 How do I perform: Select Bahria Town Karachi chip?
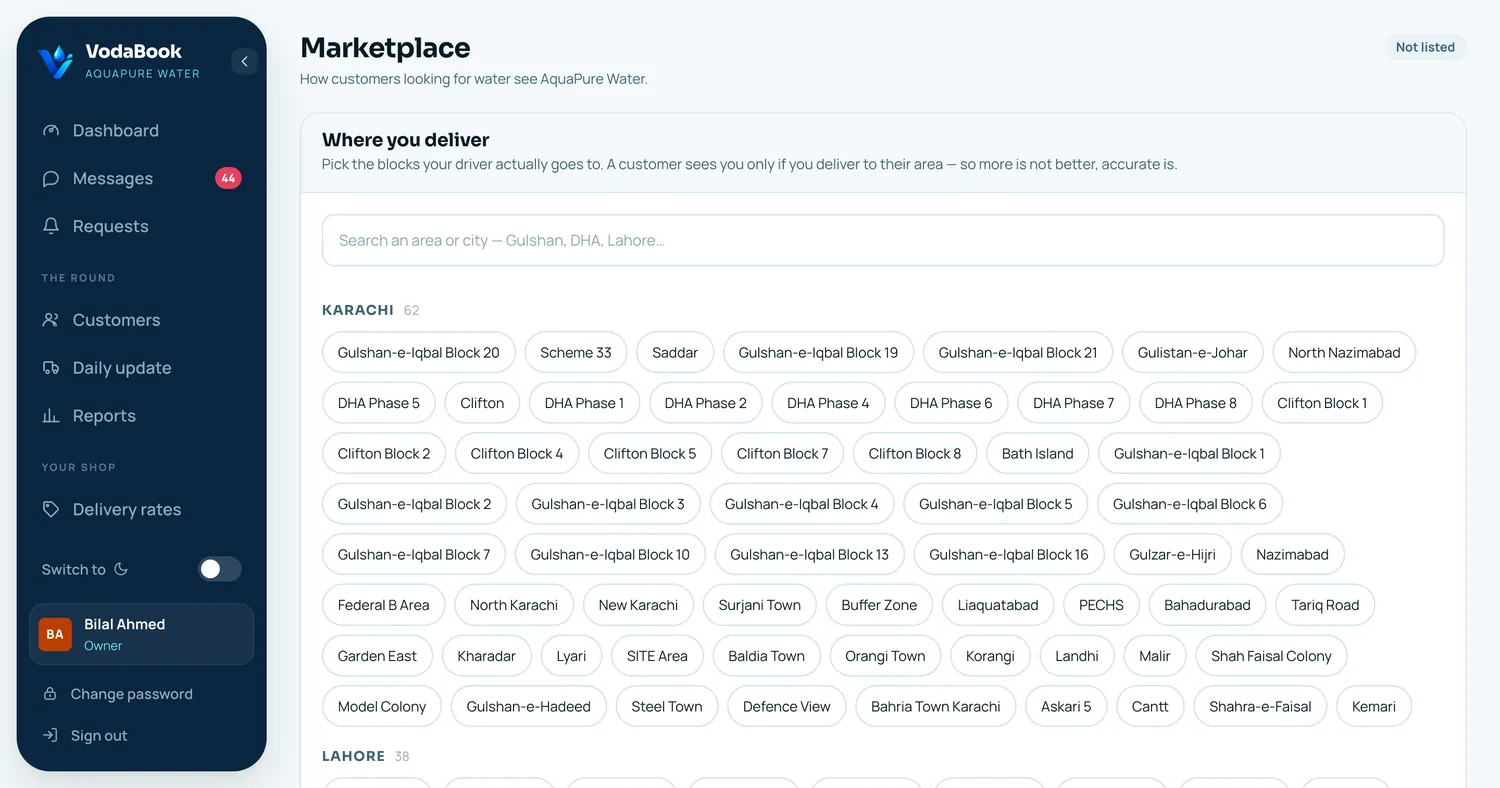click(936, 706)
